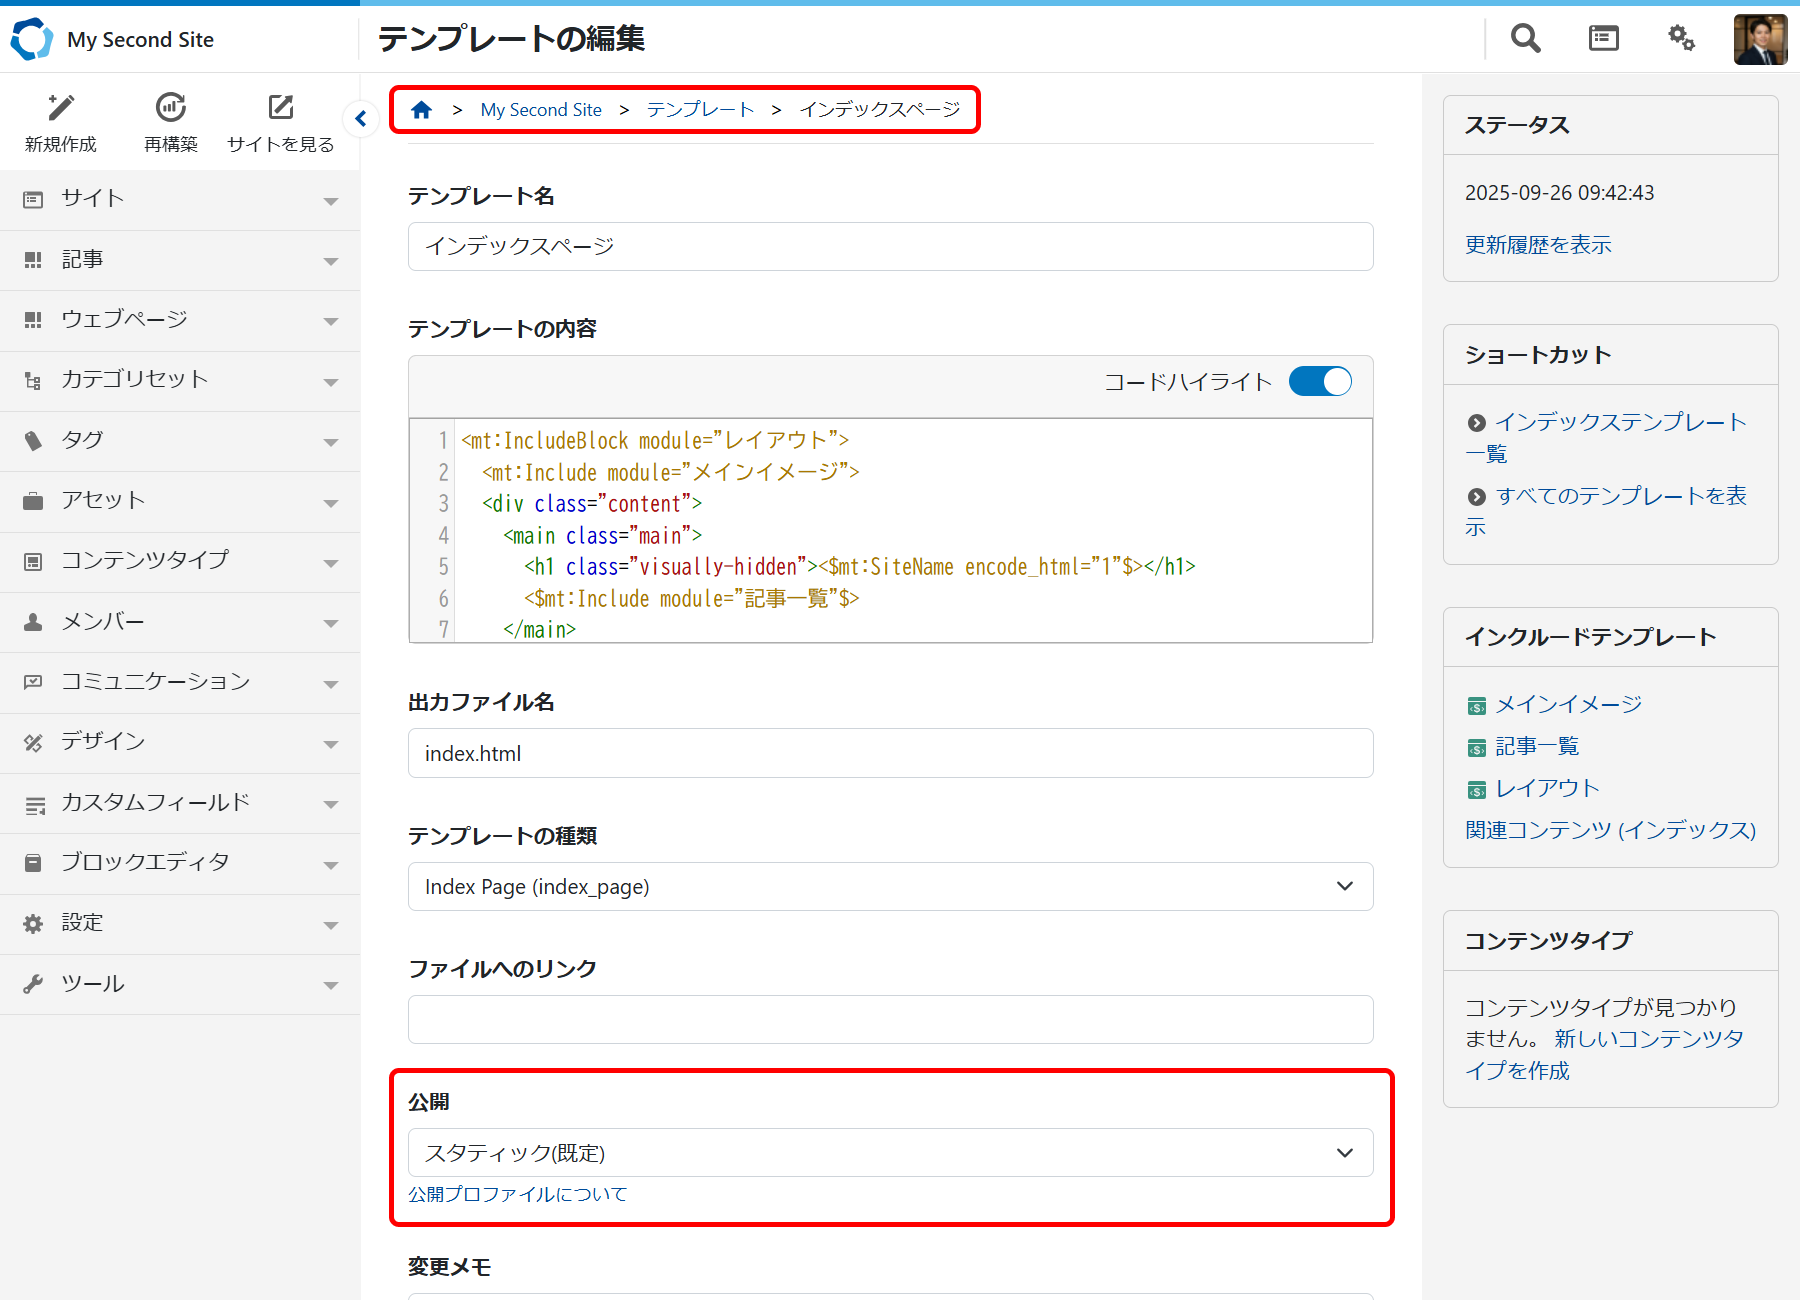Click the テンプレート breadcrumb link
1800x1300 pixels.
(700, 110)
